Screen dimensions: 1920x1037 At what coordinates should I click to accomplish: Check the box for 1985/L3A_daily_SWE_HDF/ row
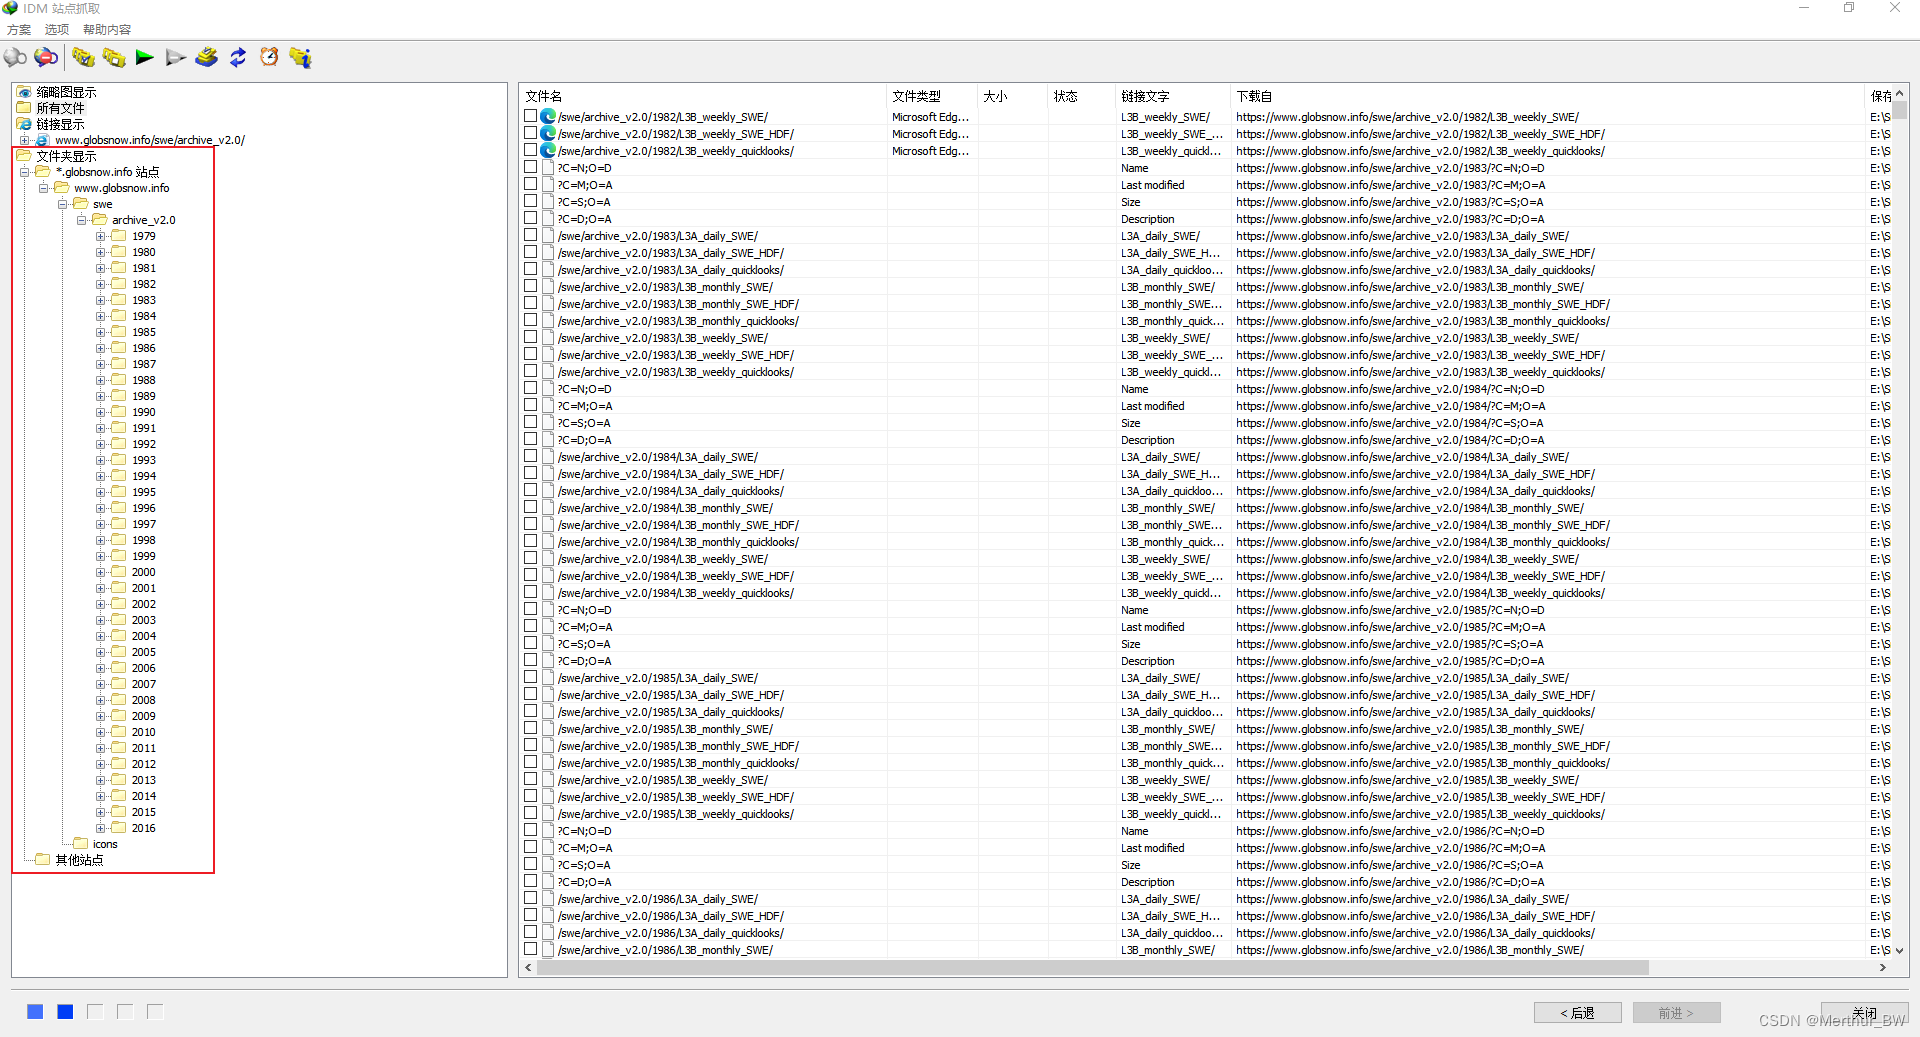click(531, 695)
